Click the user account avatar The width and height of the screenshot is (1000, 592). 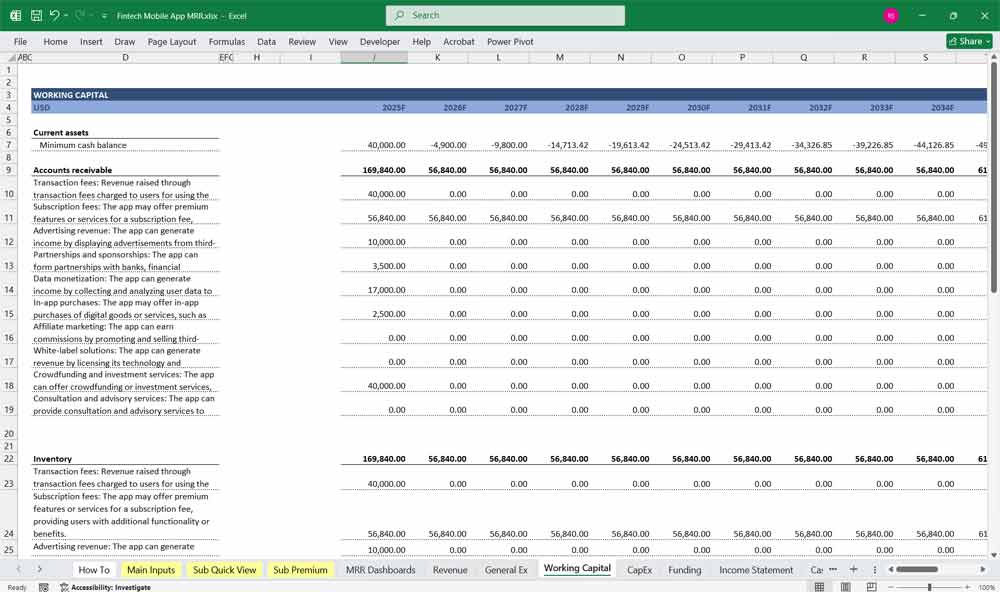(890, 16)
